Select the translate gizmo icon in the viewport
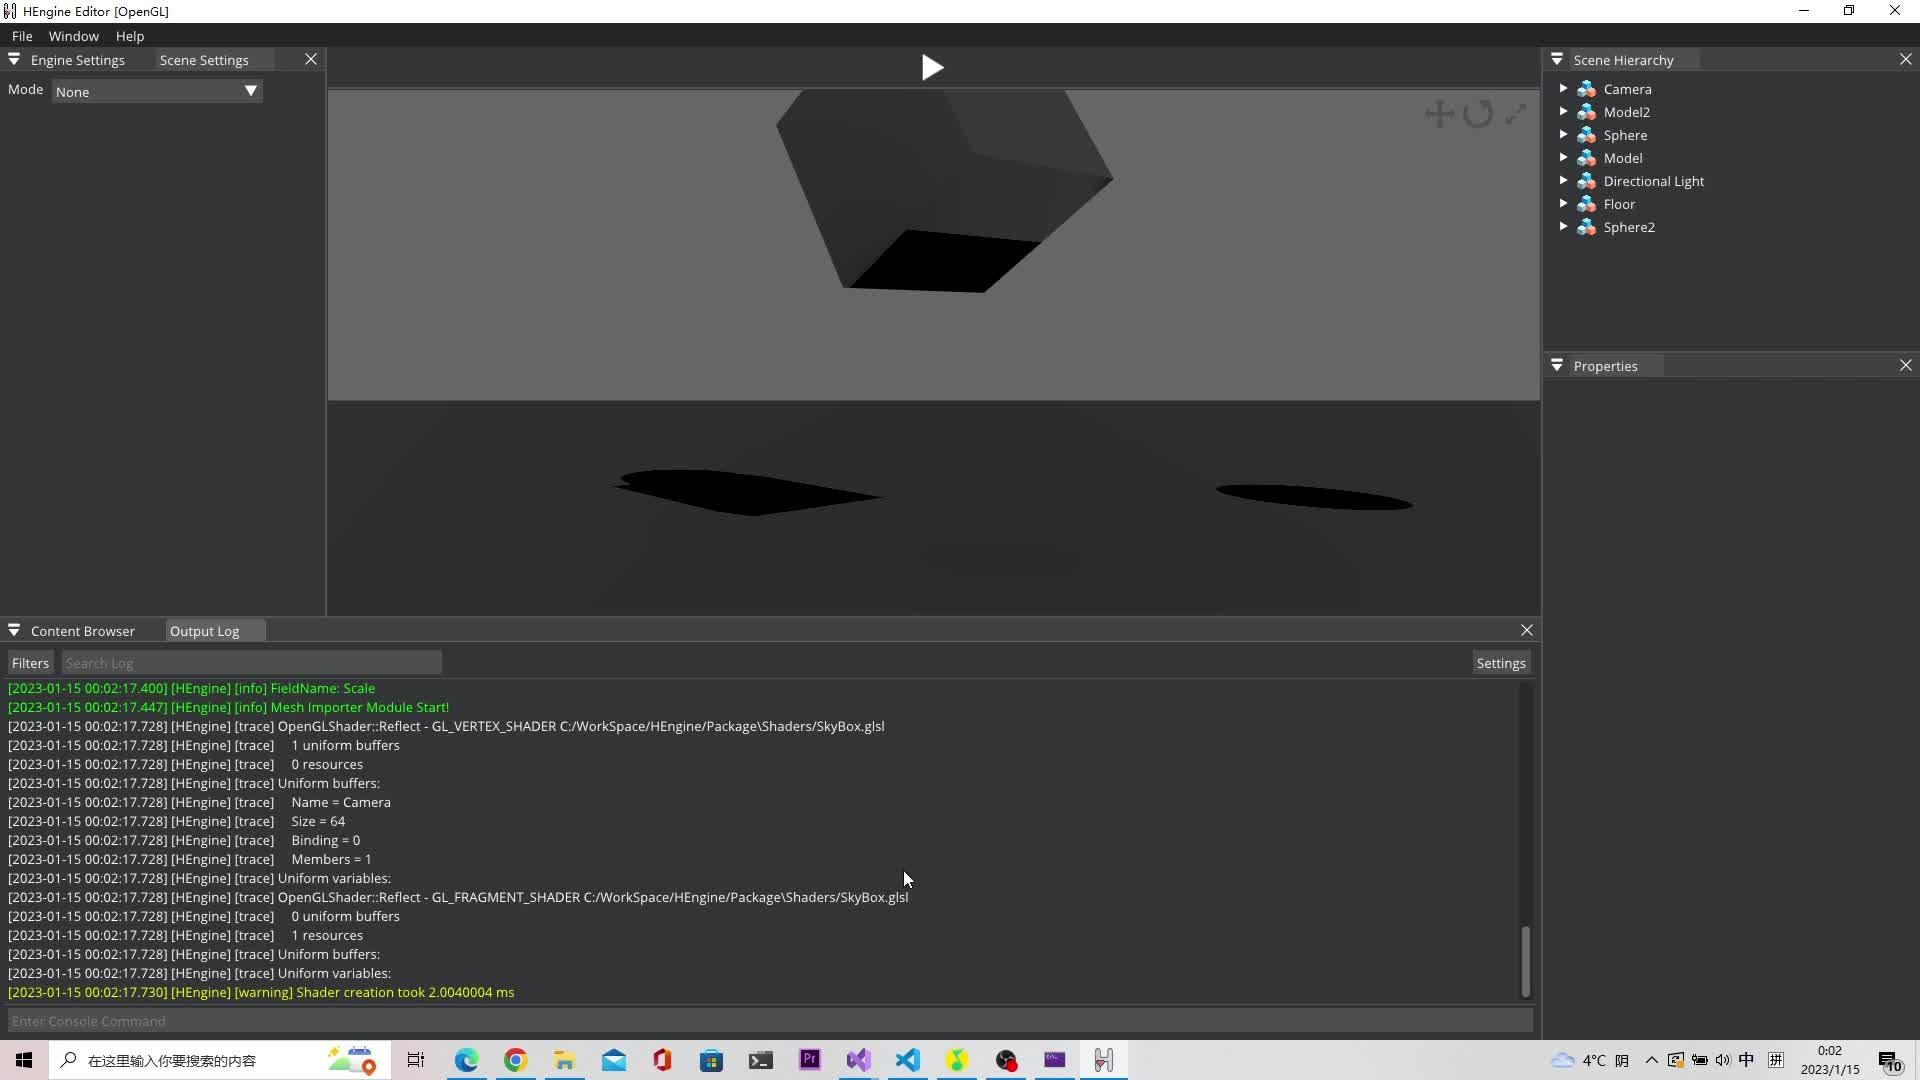 pyautogui.click(x=1439, y=113)
